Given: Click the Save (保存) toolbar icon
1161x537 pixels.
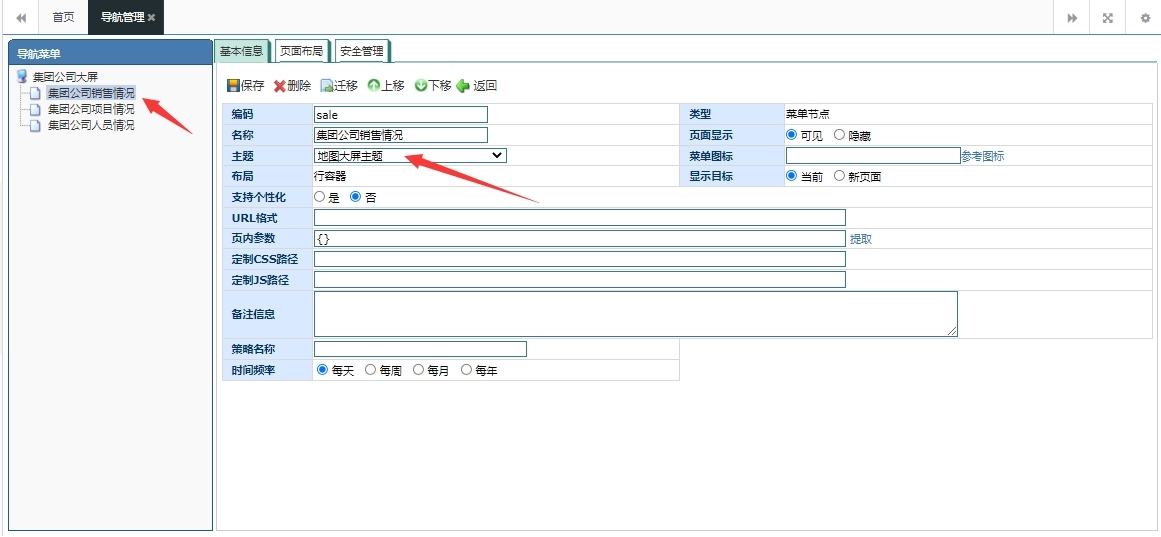Looking at the screenshot, I should (x=233, y=86).
